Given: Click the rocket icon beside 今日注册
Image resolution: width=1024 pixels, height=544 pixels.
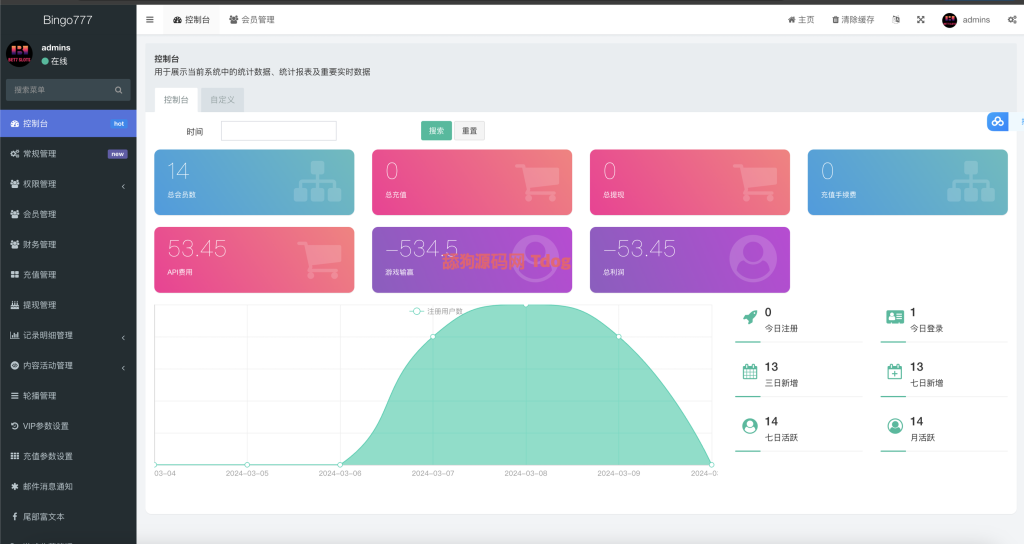Looking at the screenshot, I should point(749,317).
